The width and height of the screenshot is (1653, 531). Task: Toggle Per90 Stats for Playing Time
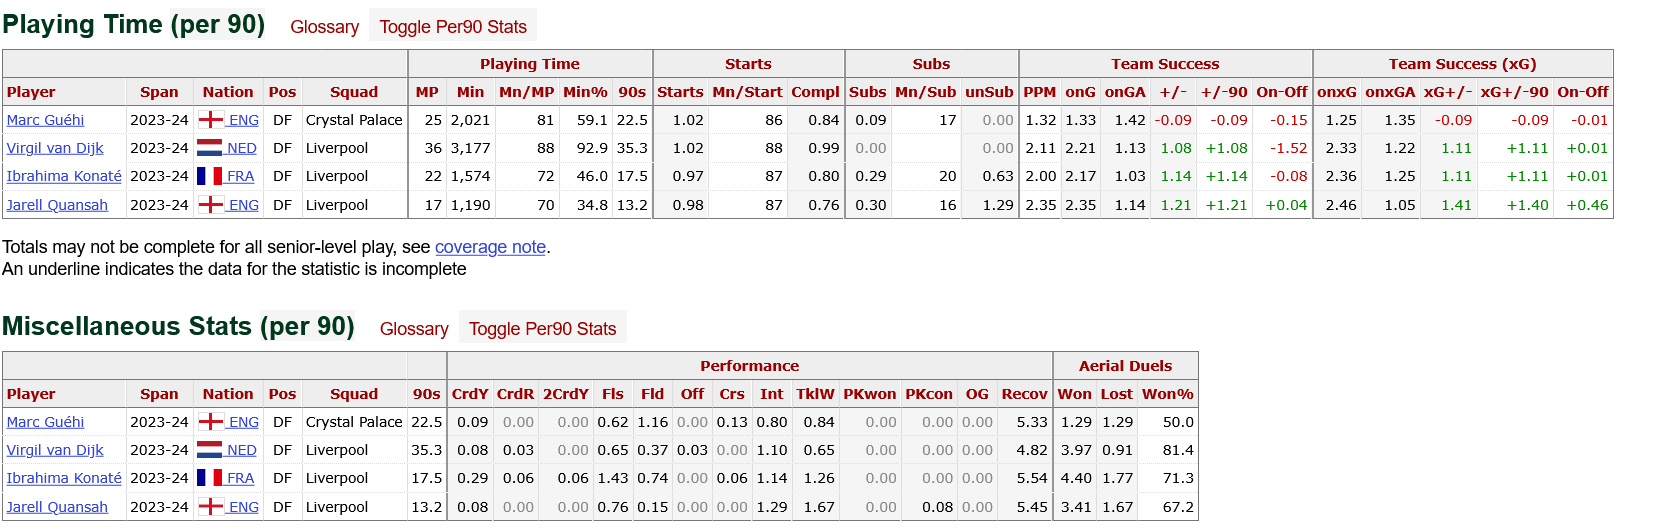click(453, 27)
